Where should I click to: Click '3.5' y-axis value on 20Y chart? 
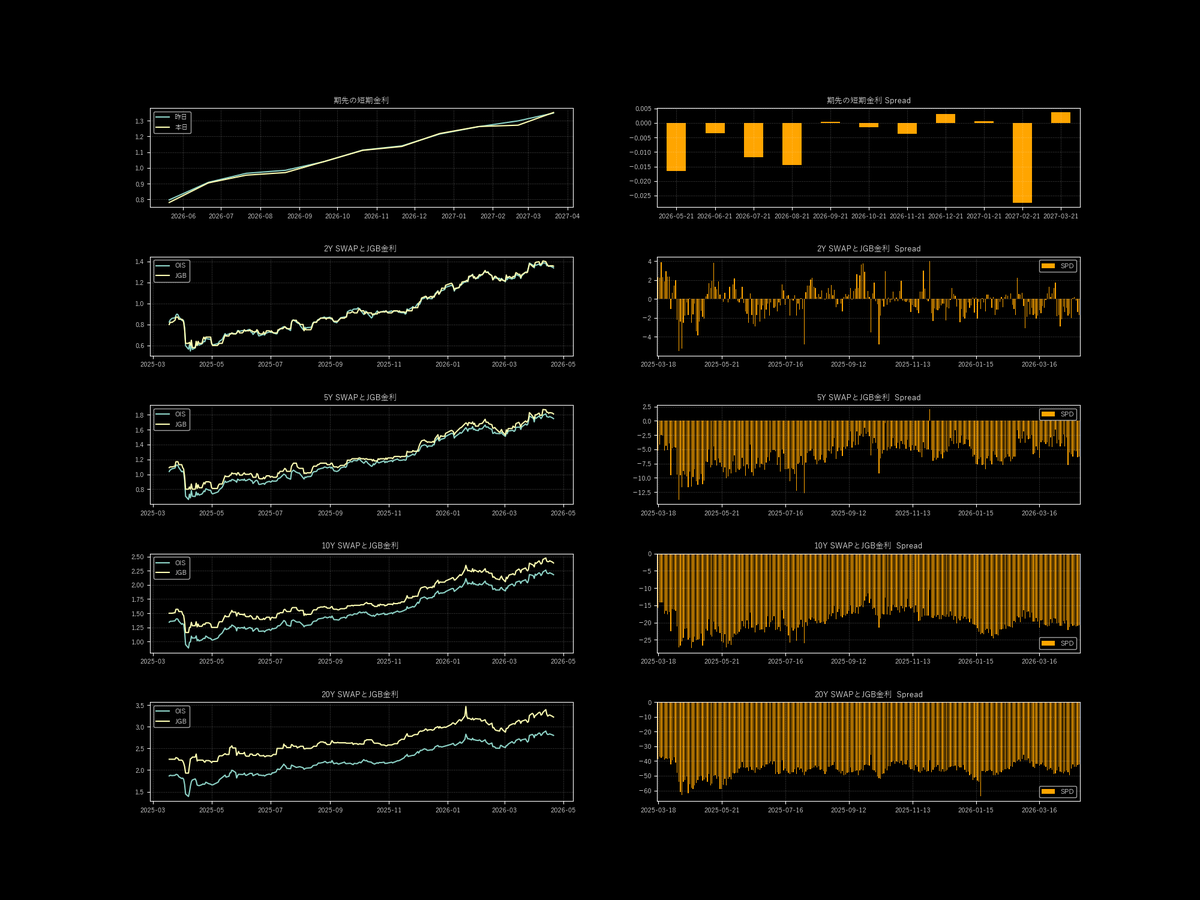(140, 706)
